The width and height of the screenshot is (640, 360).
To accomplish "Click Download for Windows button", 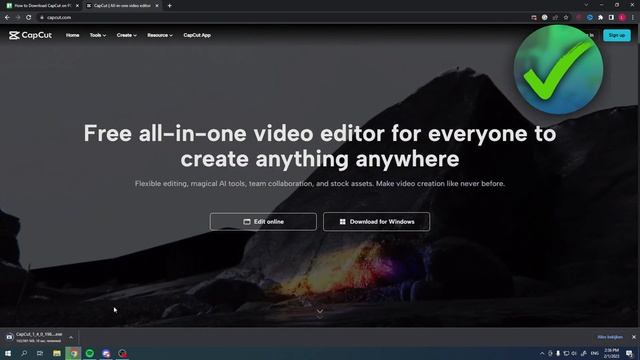I will coord(376,222).
